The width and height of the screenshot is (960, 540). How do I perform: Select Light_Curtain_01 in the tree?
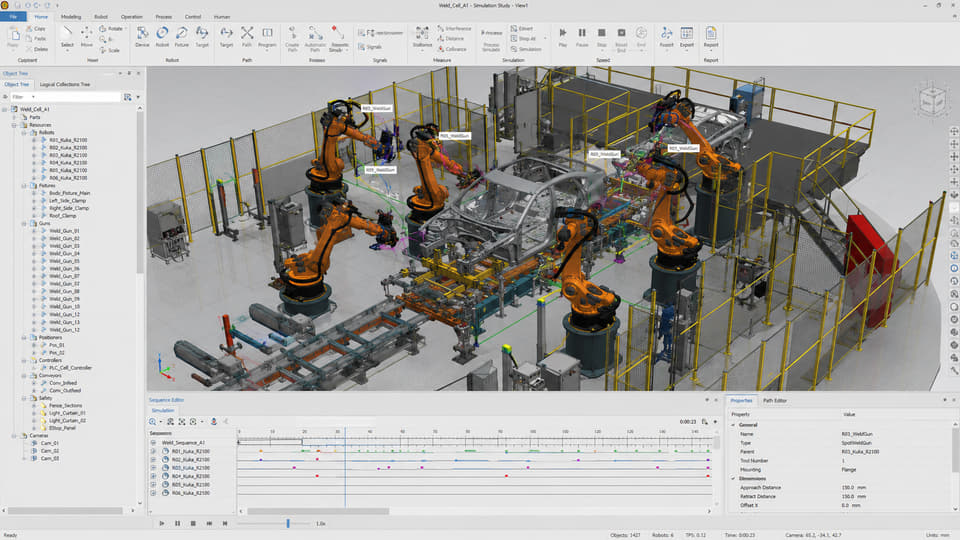tap(67, 413)
